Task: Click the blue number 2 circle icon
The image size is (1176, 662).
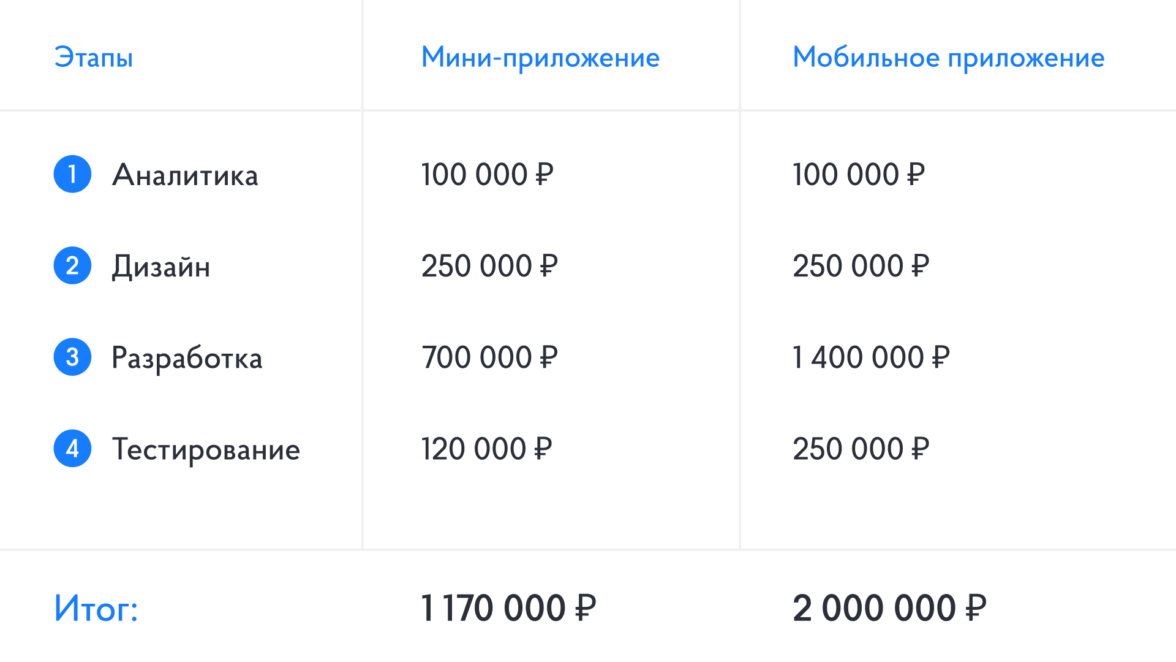Action: click(x=72, y=267)
